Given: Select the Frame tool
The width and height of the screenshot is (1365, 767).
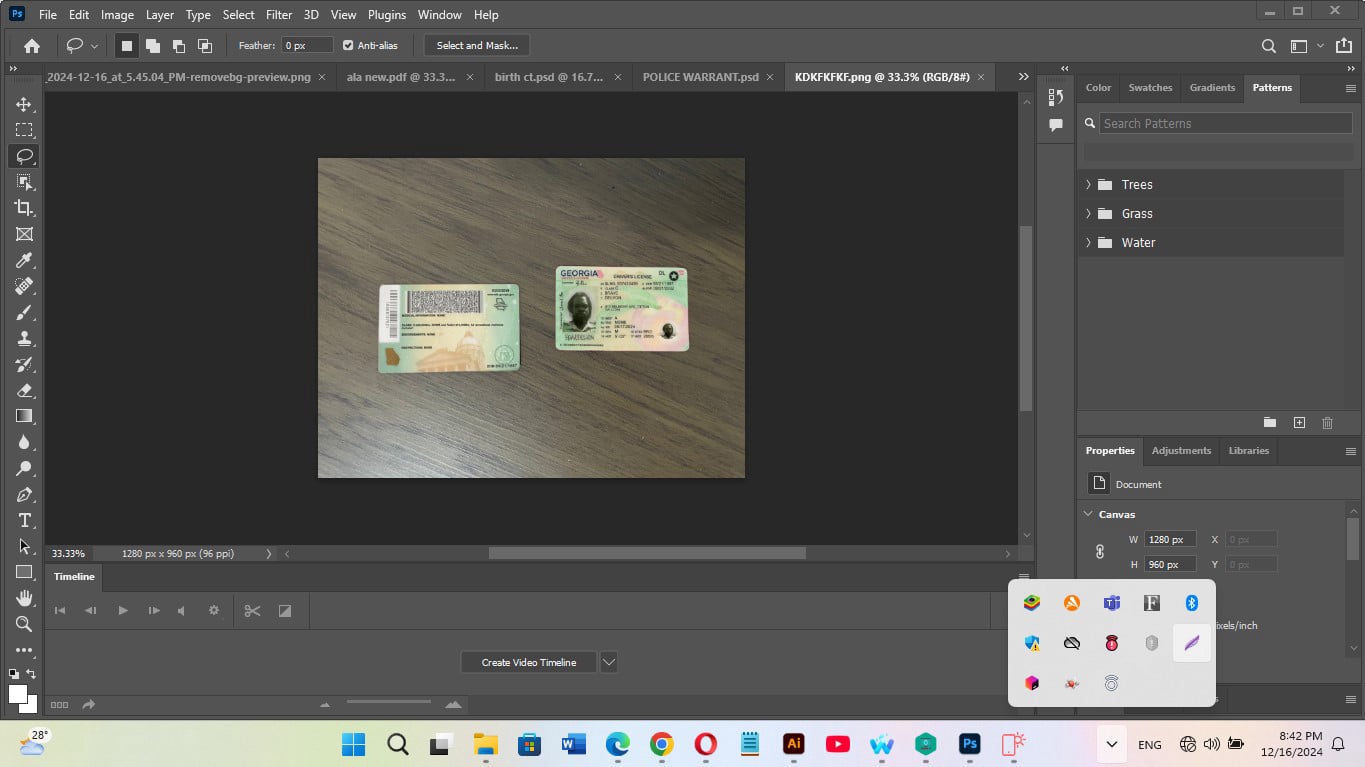Looking at the screenshot, I should [x=24, y=234].
